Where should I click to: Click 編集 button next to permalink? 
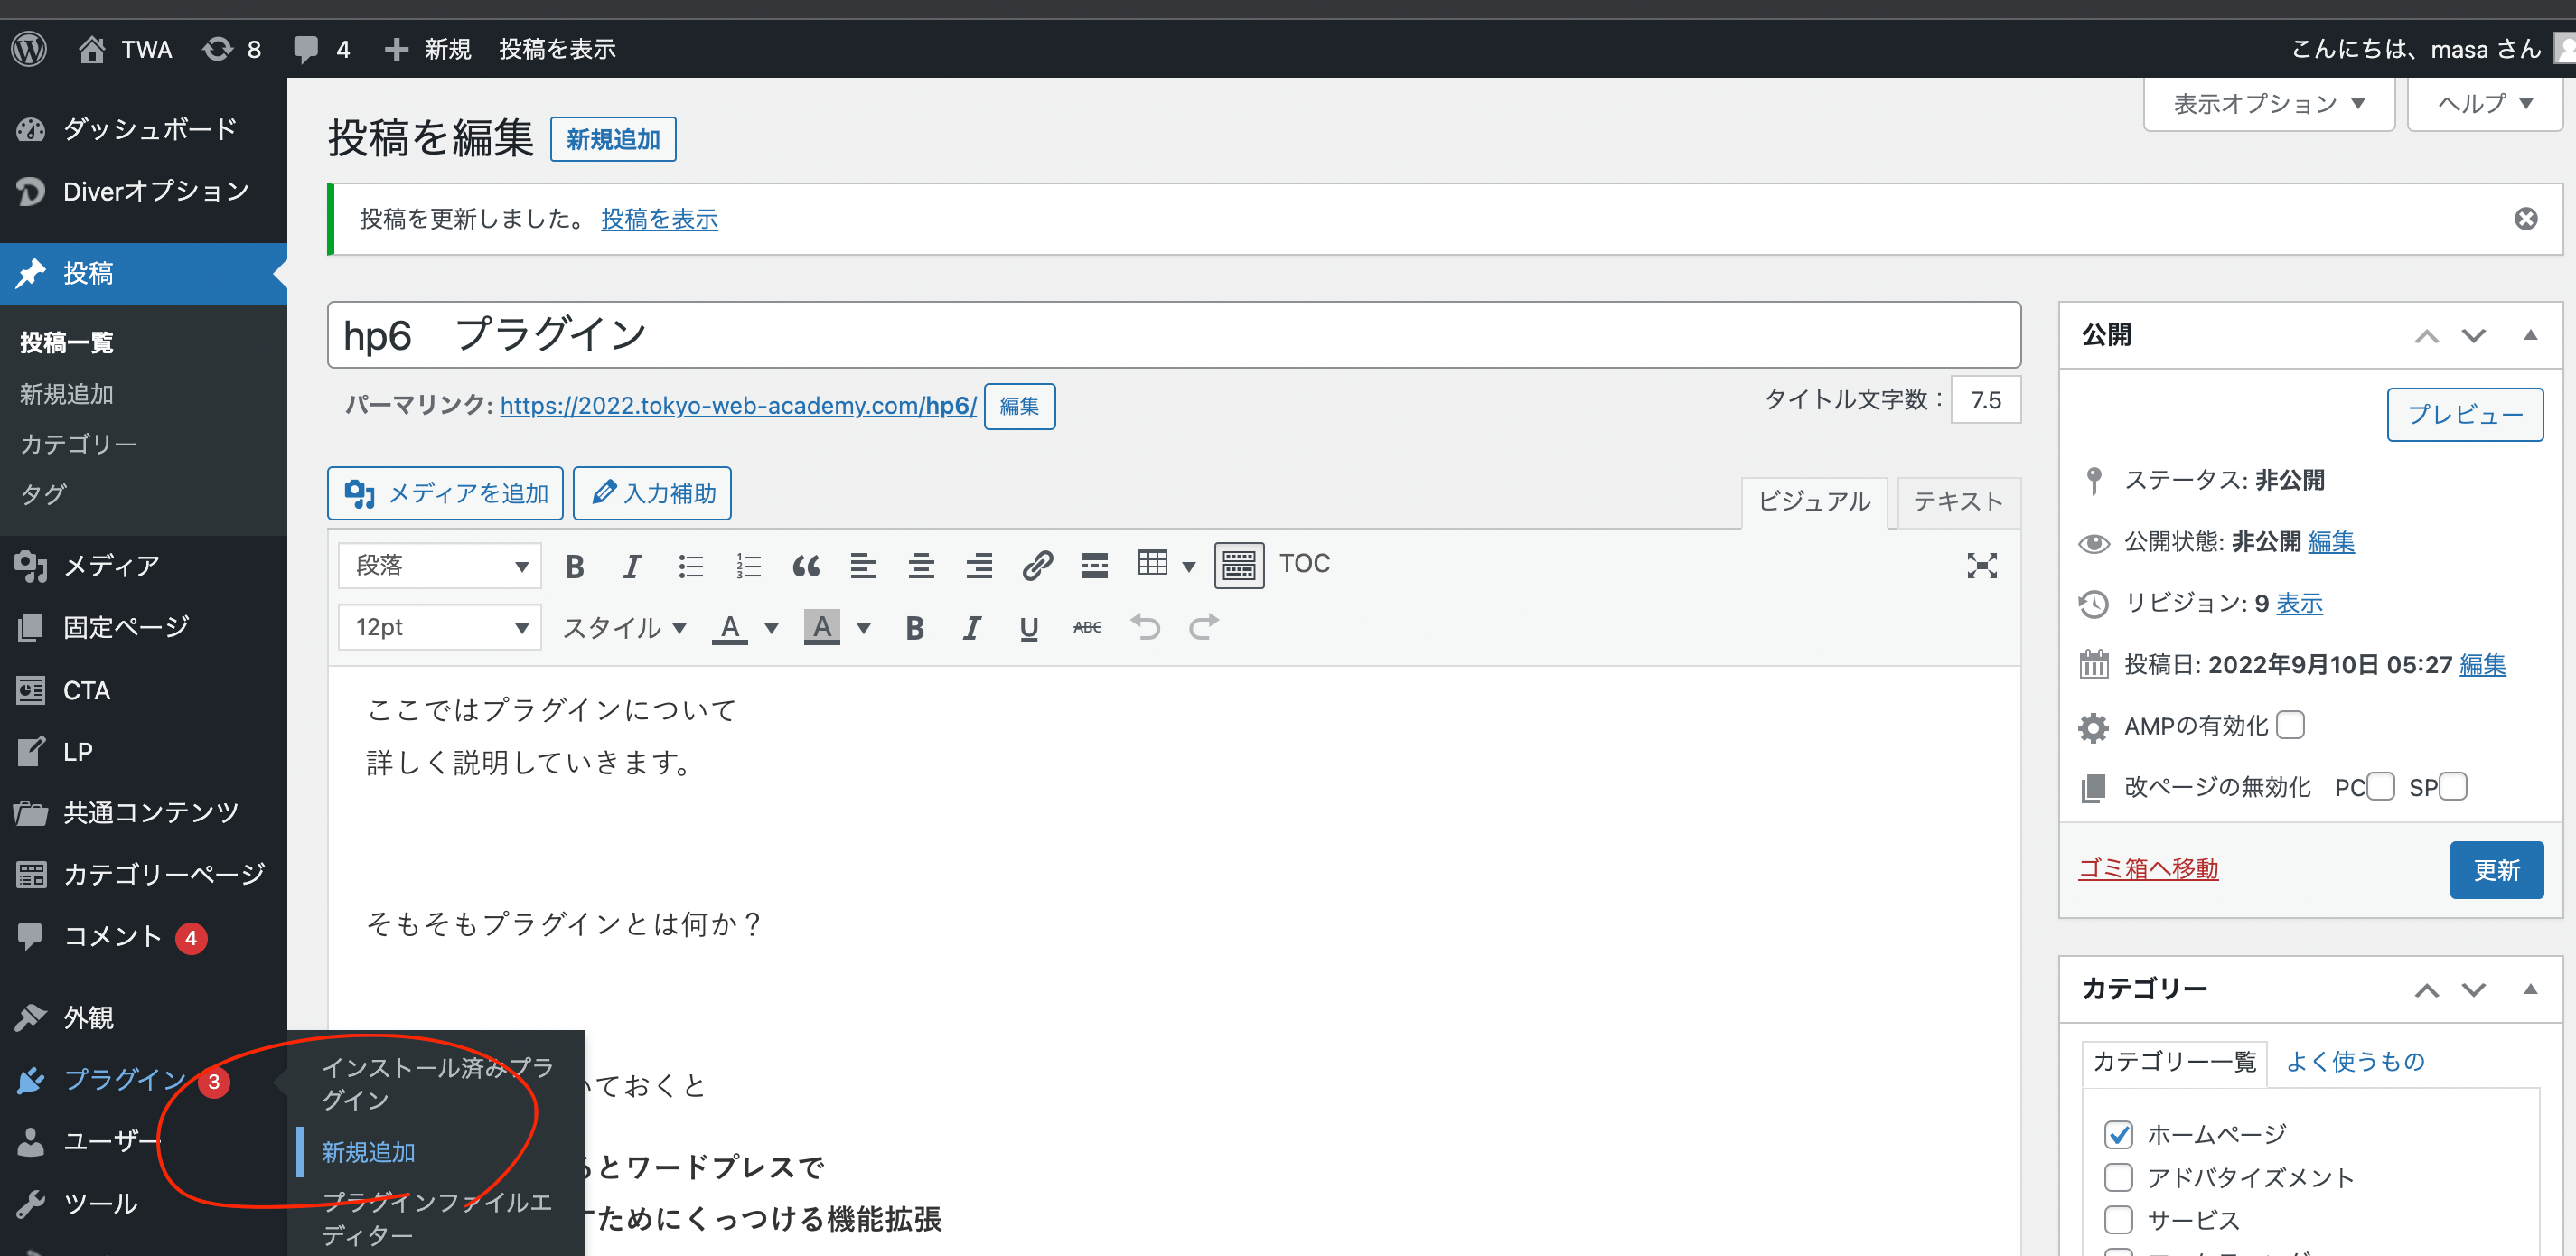click(x=1019, y=406)
